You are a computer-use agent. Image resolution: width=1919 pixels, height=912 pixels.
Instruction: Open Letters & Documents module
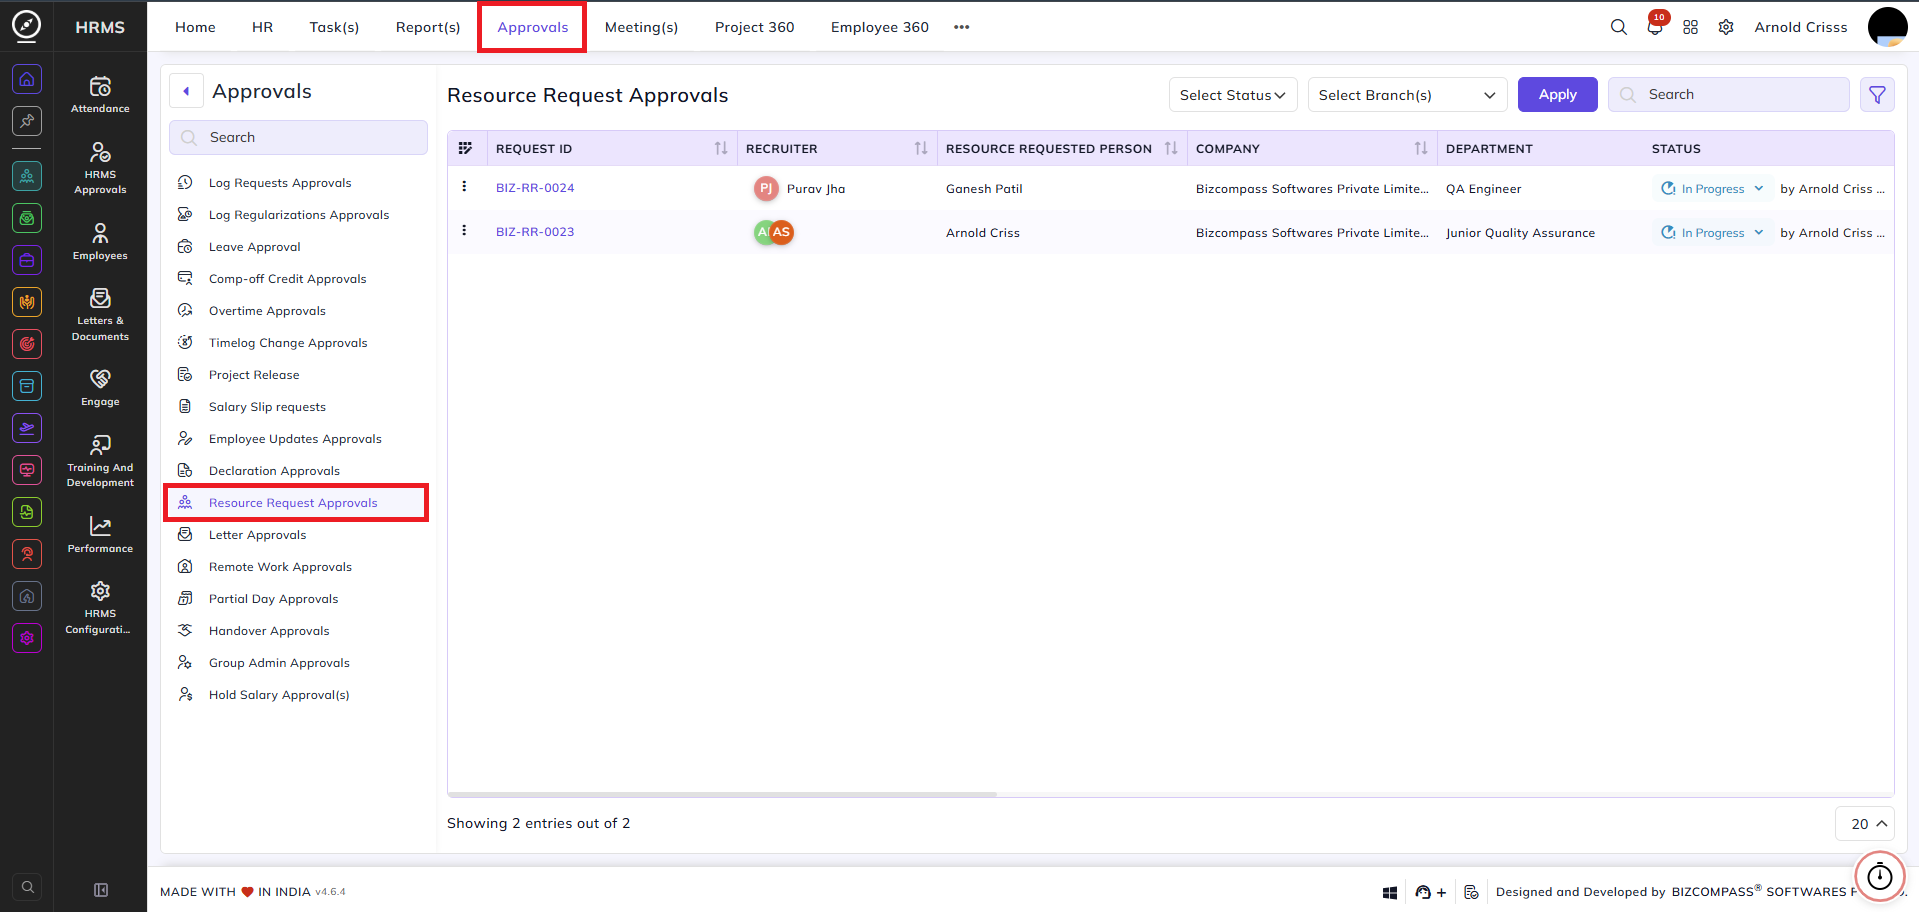coord(100,315)
